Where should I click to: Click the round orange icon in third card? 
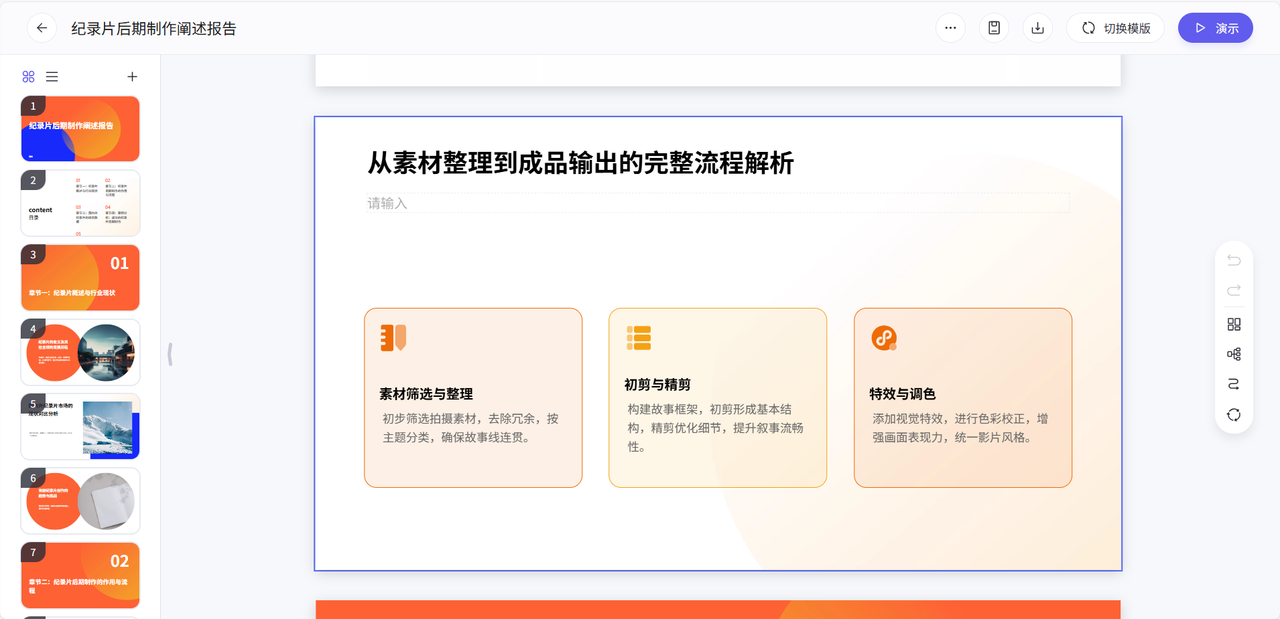(x=884, y=338)
